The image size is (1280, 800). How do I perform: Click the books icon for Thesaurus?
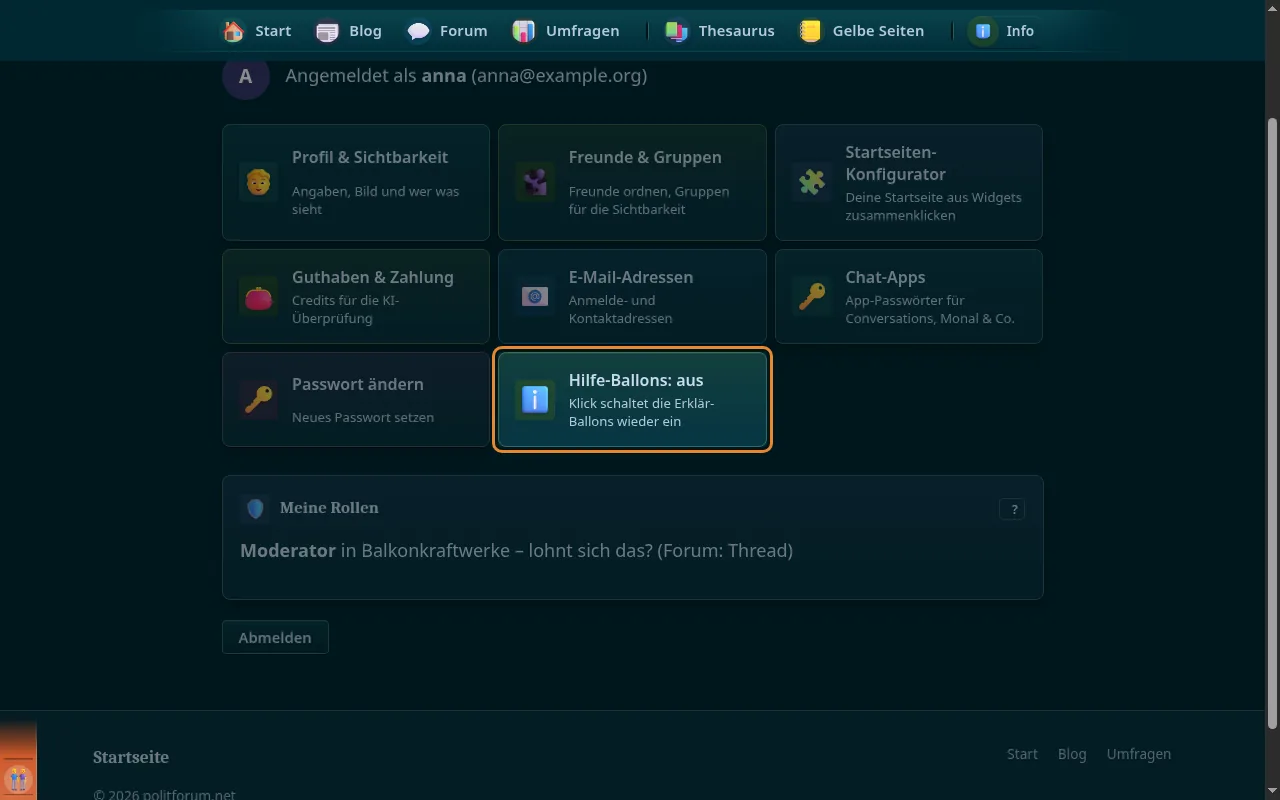[677, 31]
